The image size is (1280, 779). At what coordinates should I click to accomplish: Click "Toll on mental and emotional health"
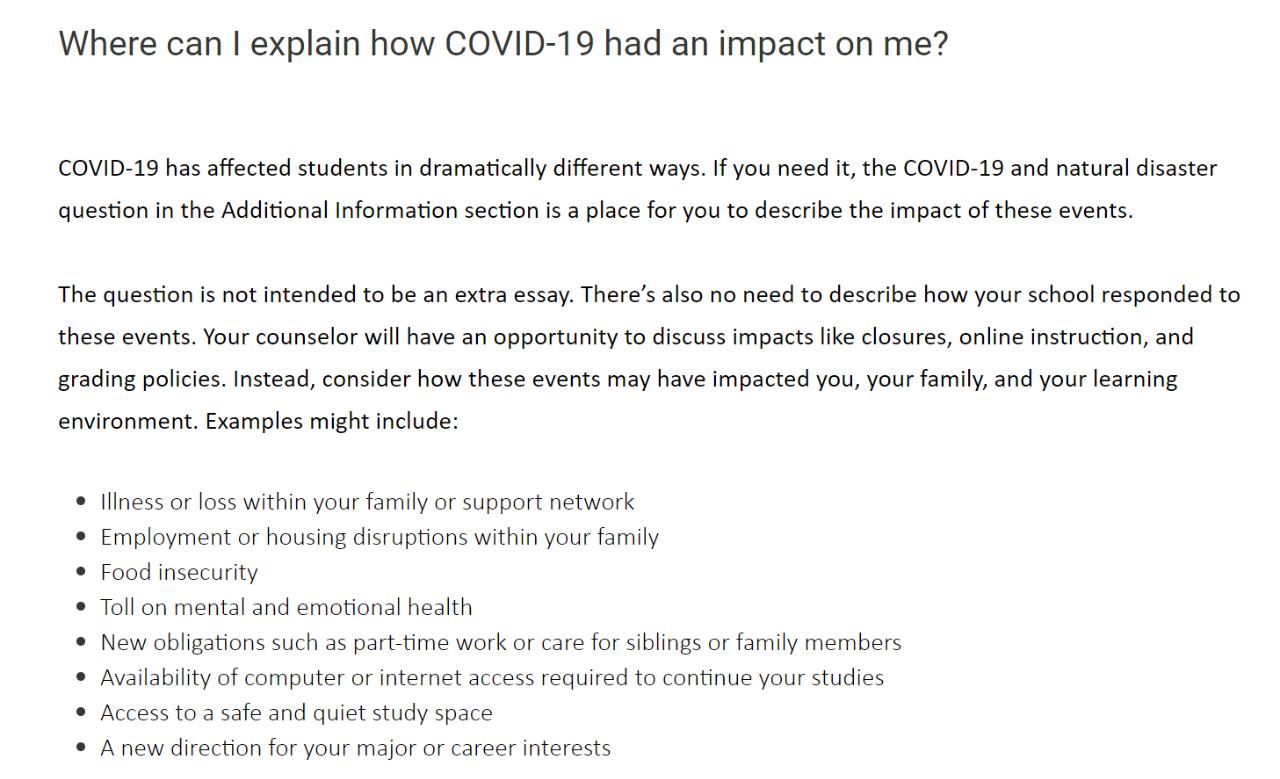(x=286, y=607)
